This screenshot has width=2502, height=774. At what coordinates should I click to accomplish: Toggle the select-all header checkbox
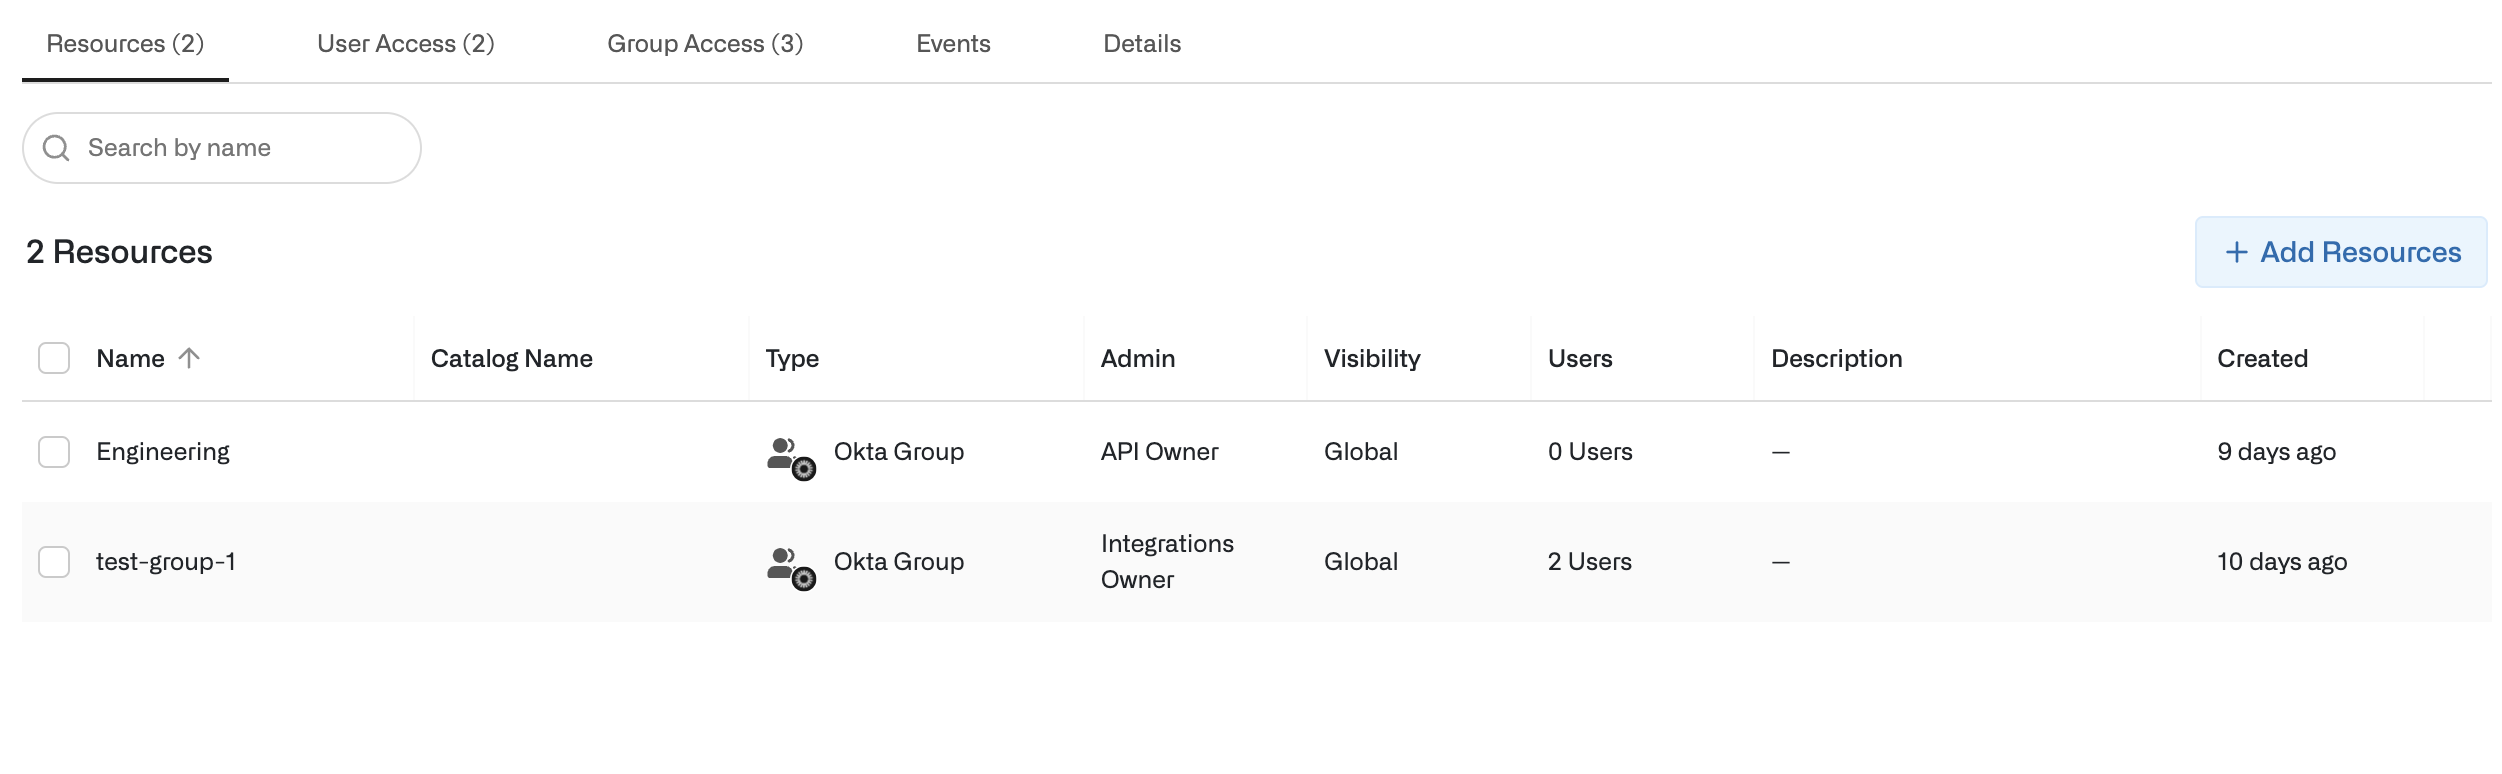tap(54, 358)
